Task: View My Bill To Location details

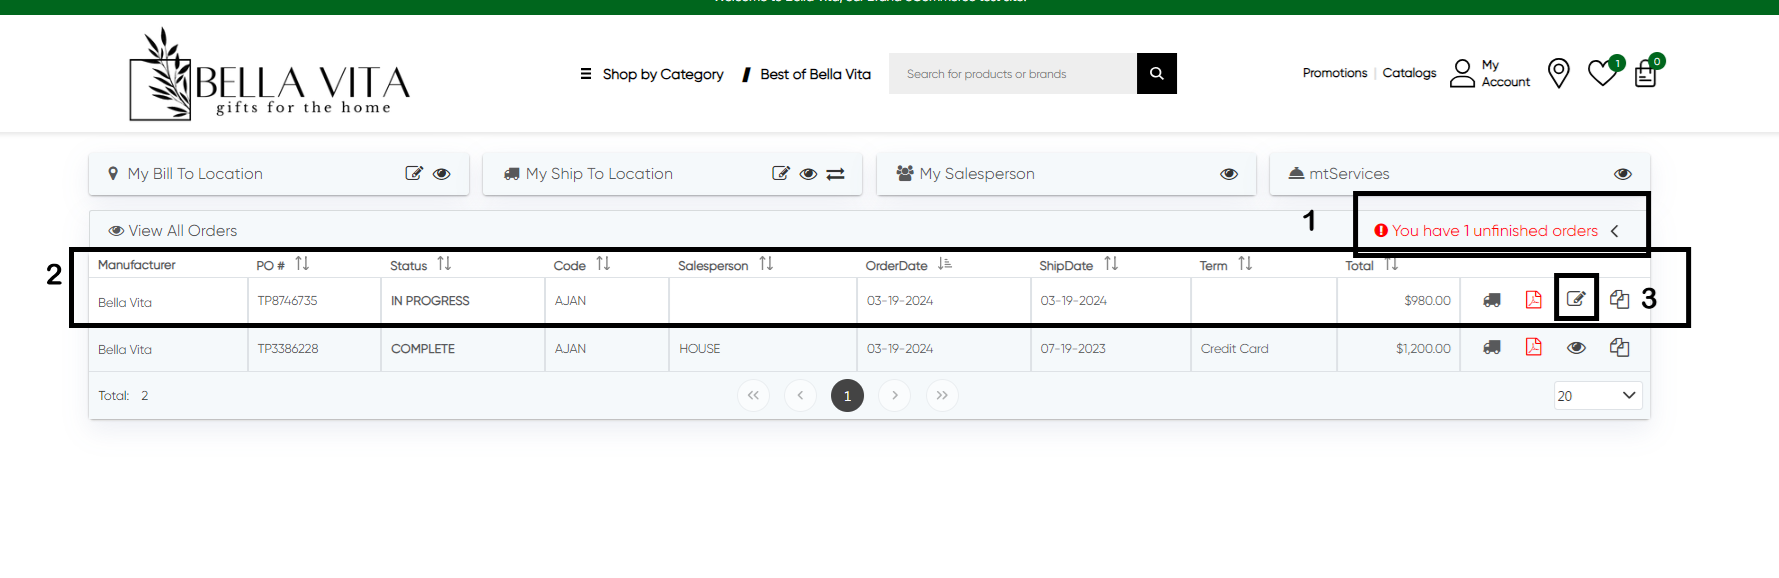Action: point(441,173)
